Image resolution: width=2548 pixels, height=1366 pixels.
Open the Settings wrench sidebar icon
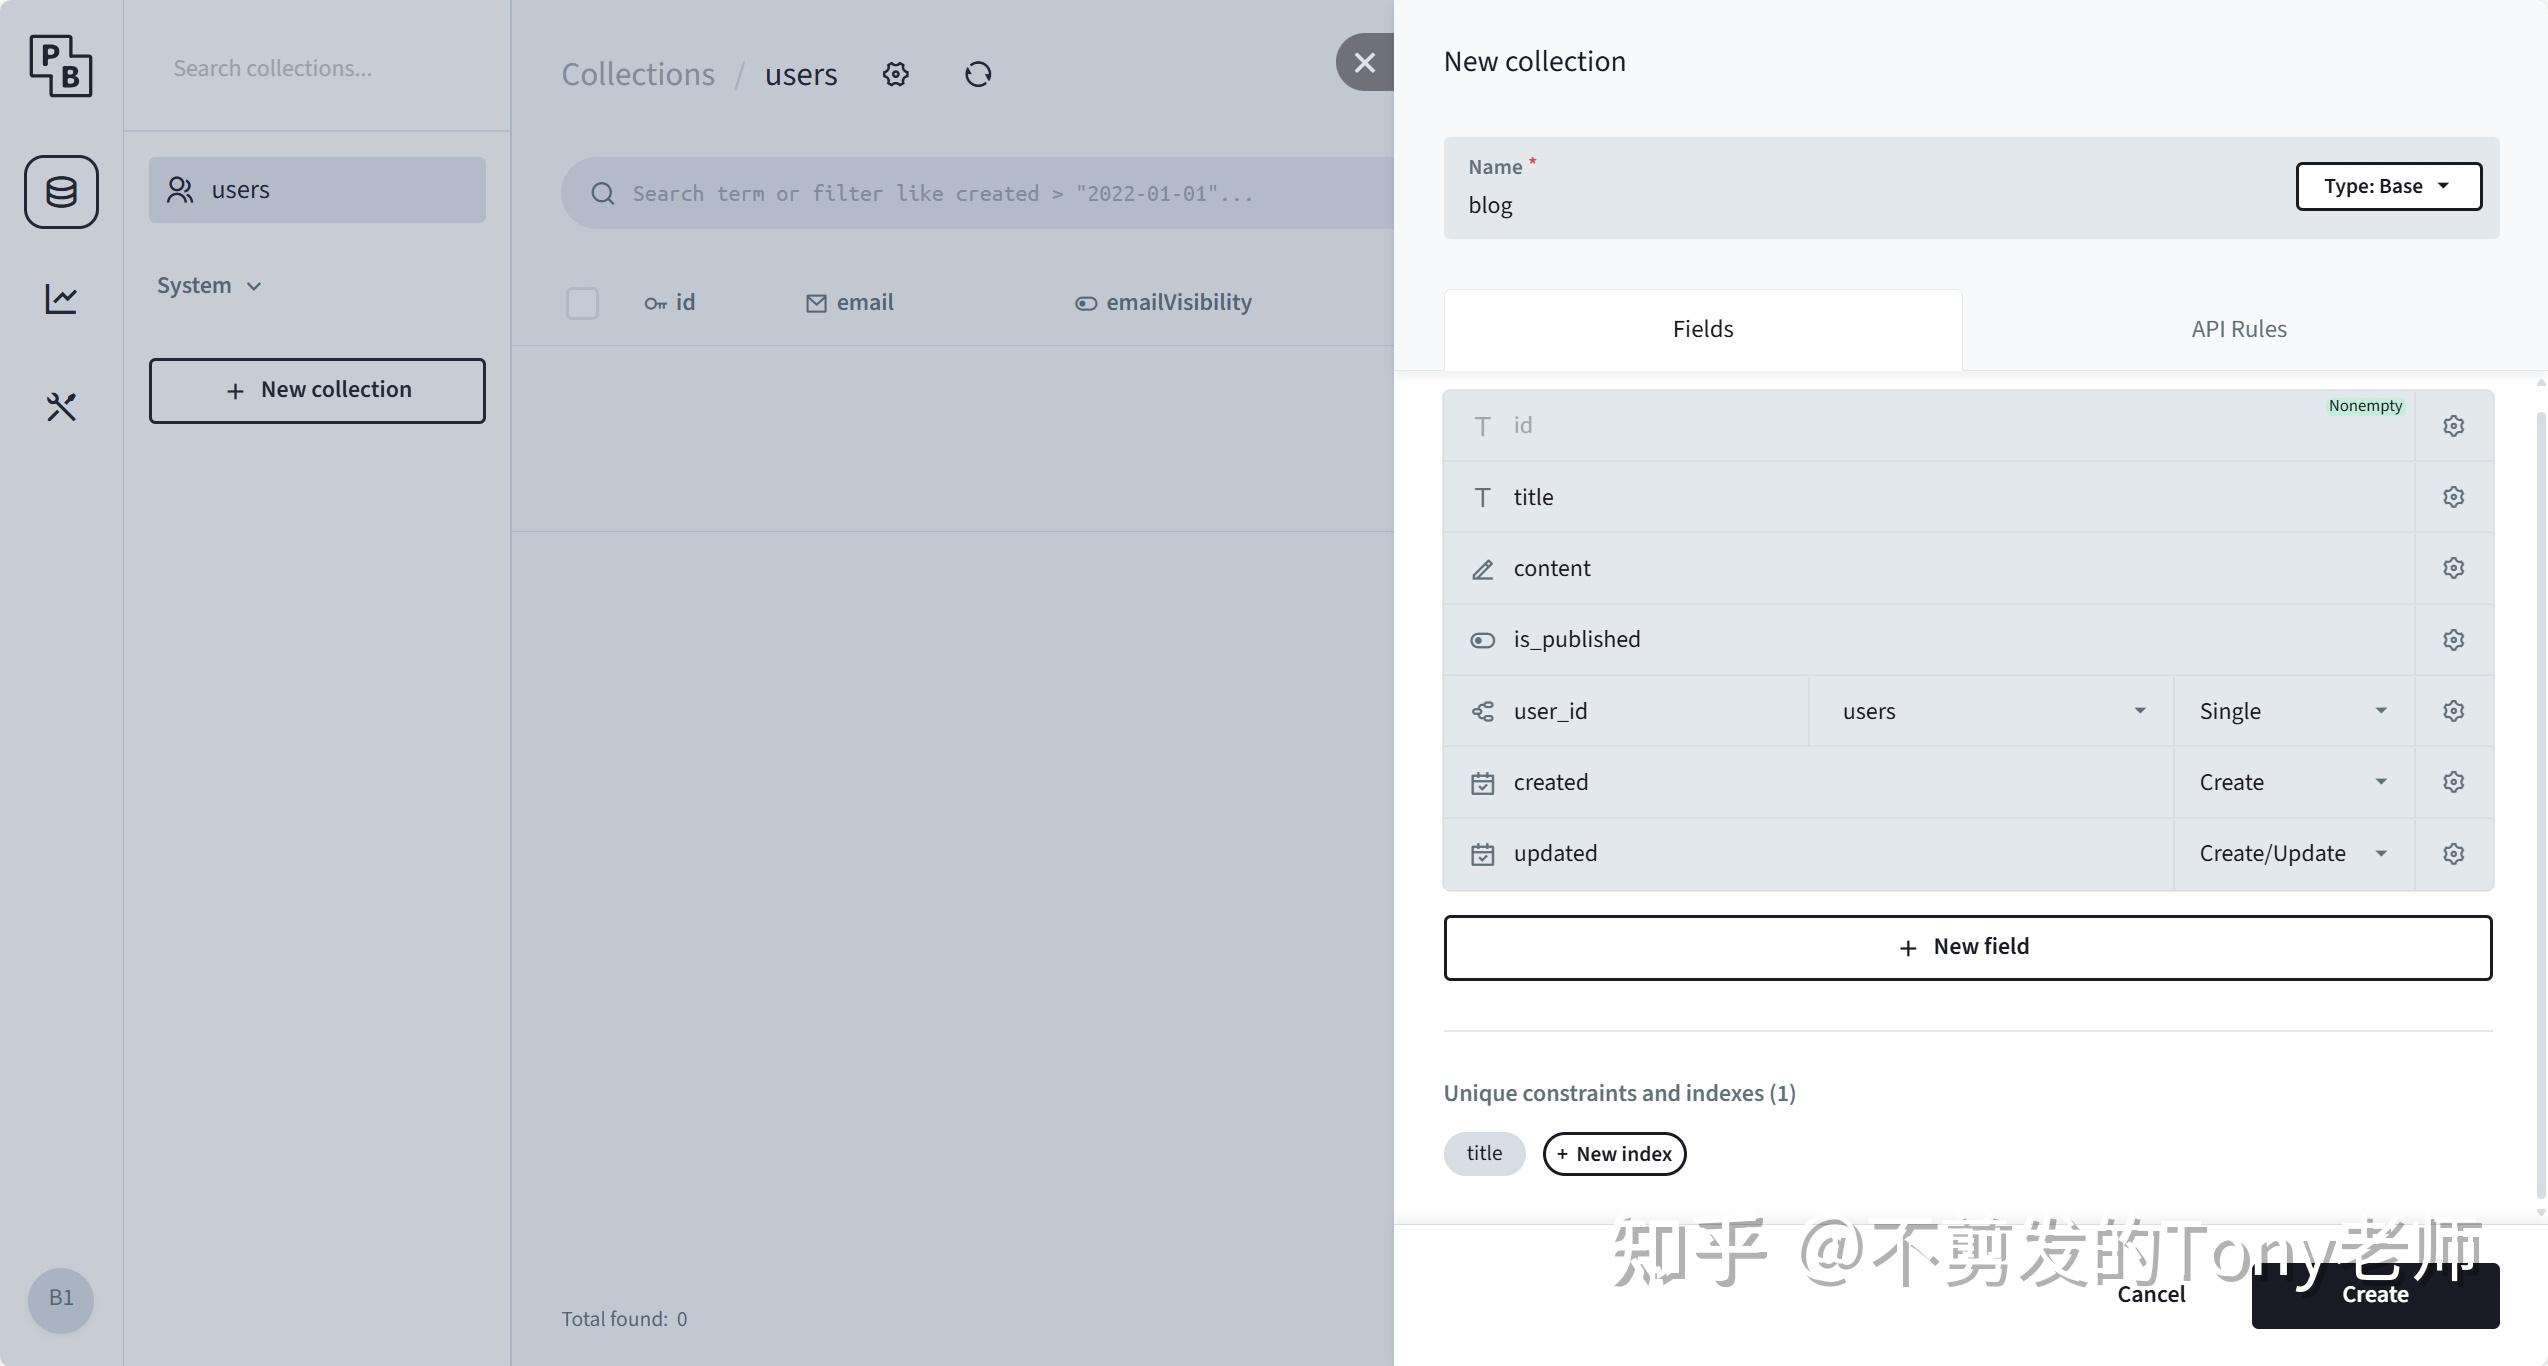pyautogui.click(x=60, y=407)
